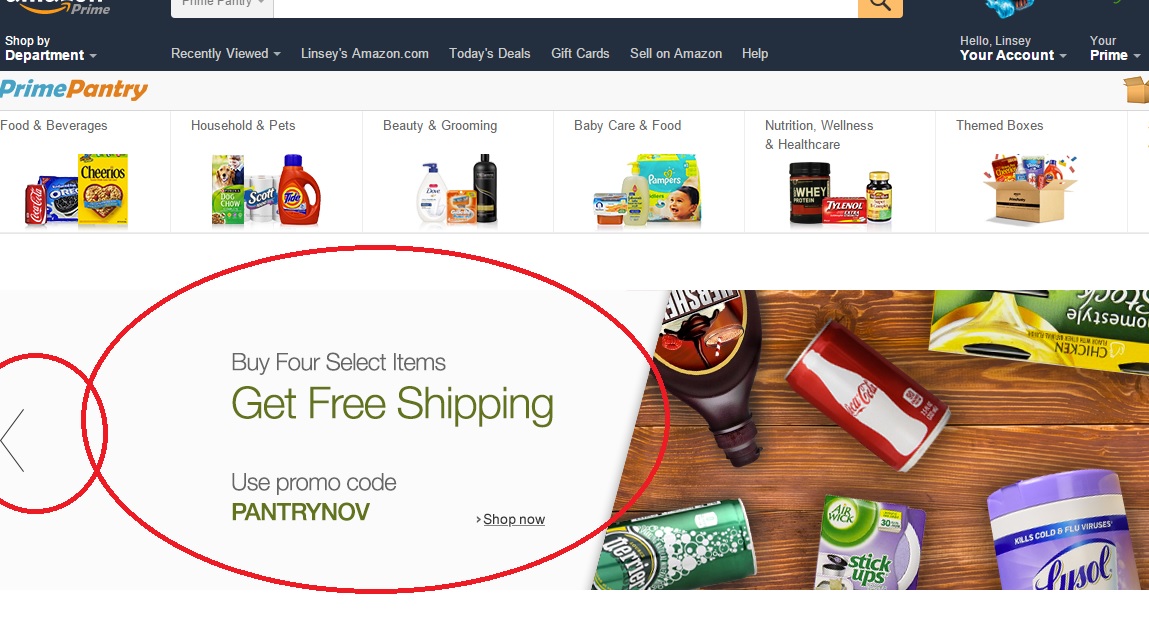Expand the Shop by Department menu
This screenshot has width=1149, height=625.
coord(50,48)
